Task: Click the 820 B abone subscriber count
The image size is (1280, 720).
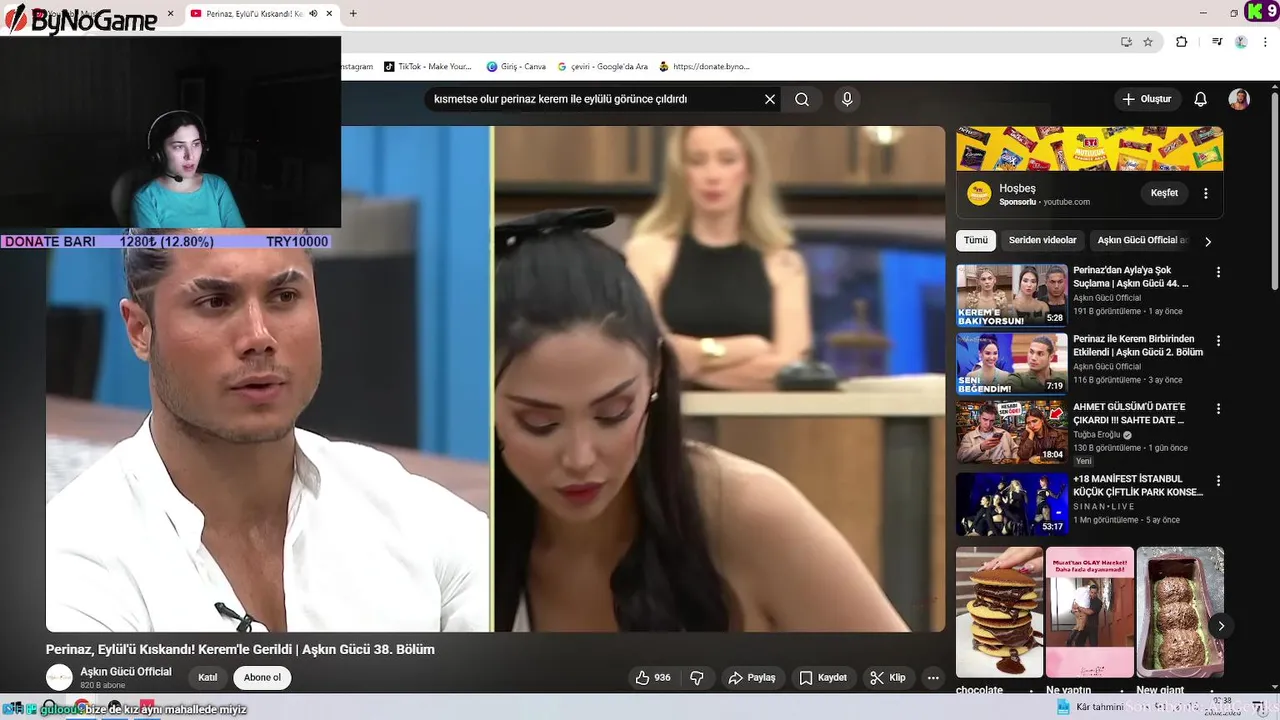Action: (103, 686)
